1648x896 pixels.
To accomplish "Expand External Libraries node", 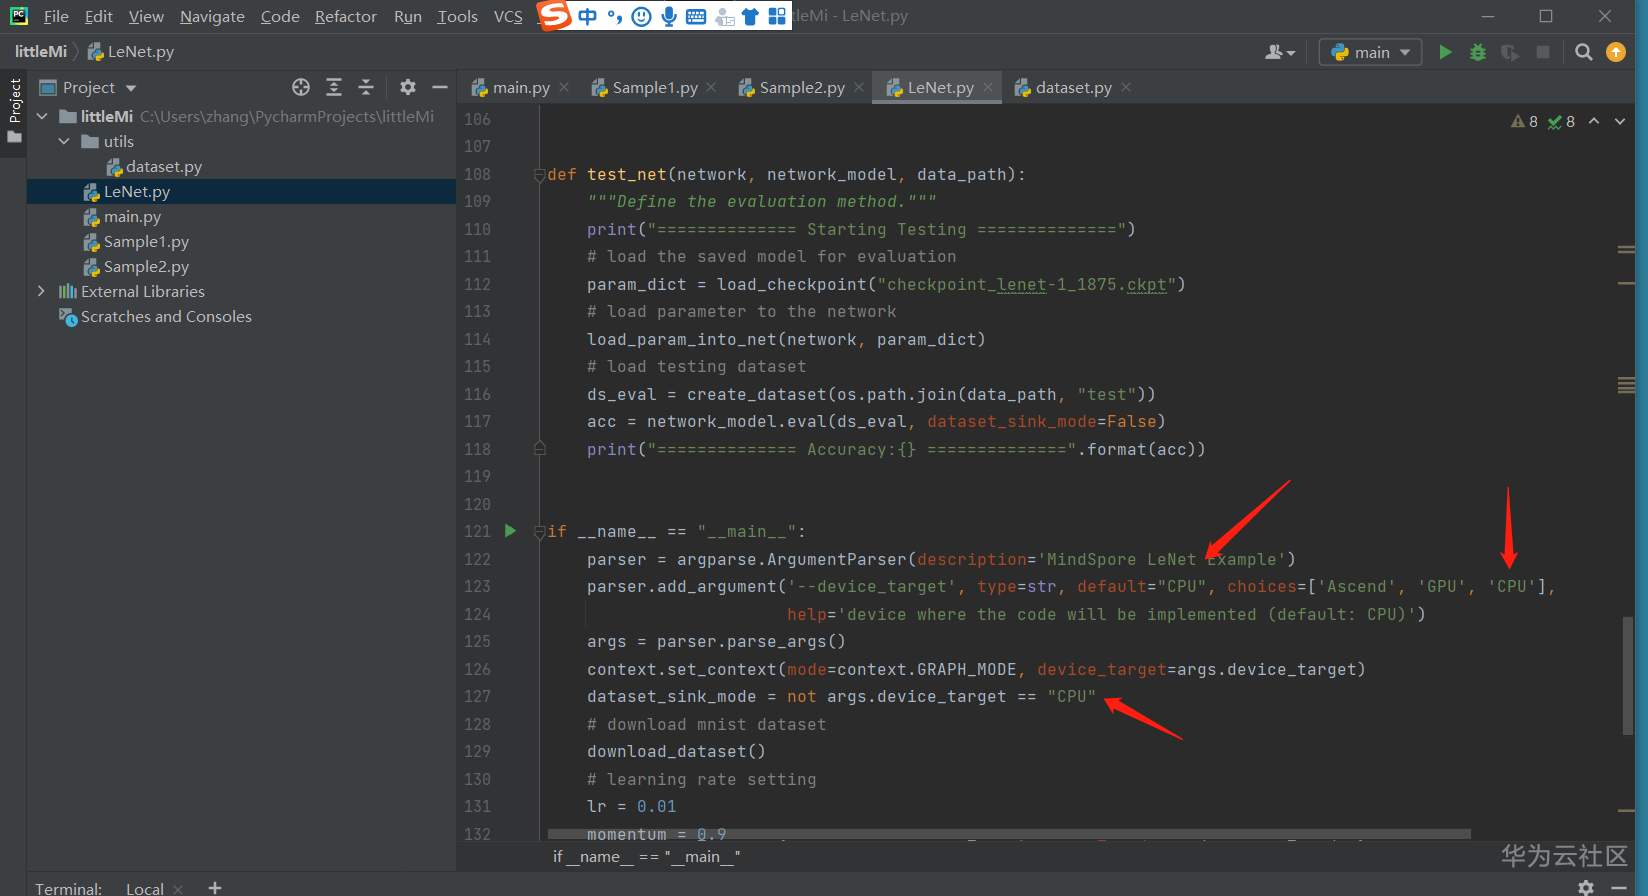I will point(41,291).
